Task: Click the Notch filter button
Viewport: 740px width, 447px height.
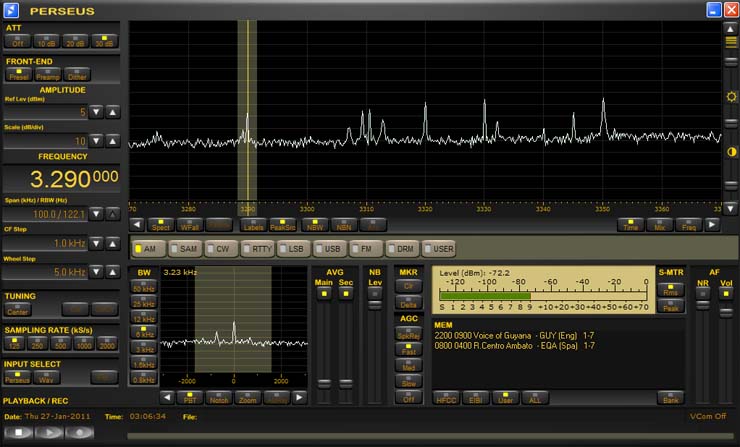Action: (219, 398)
